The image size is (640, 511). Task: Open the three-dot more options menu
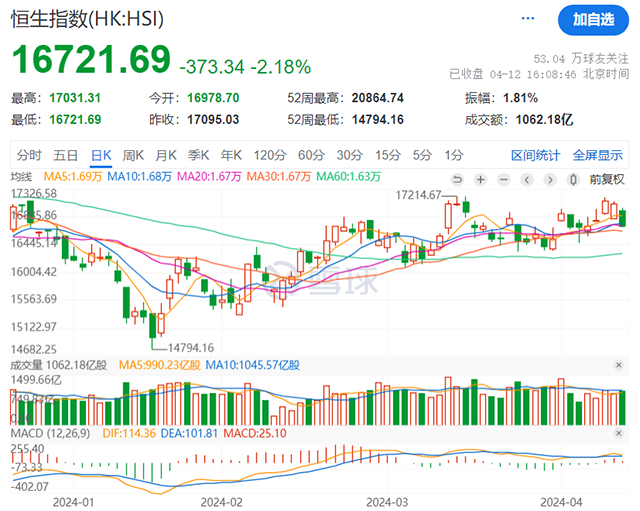(x=527, y=18)
